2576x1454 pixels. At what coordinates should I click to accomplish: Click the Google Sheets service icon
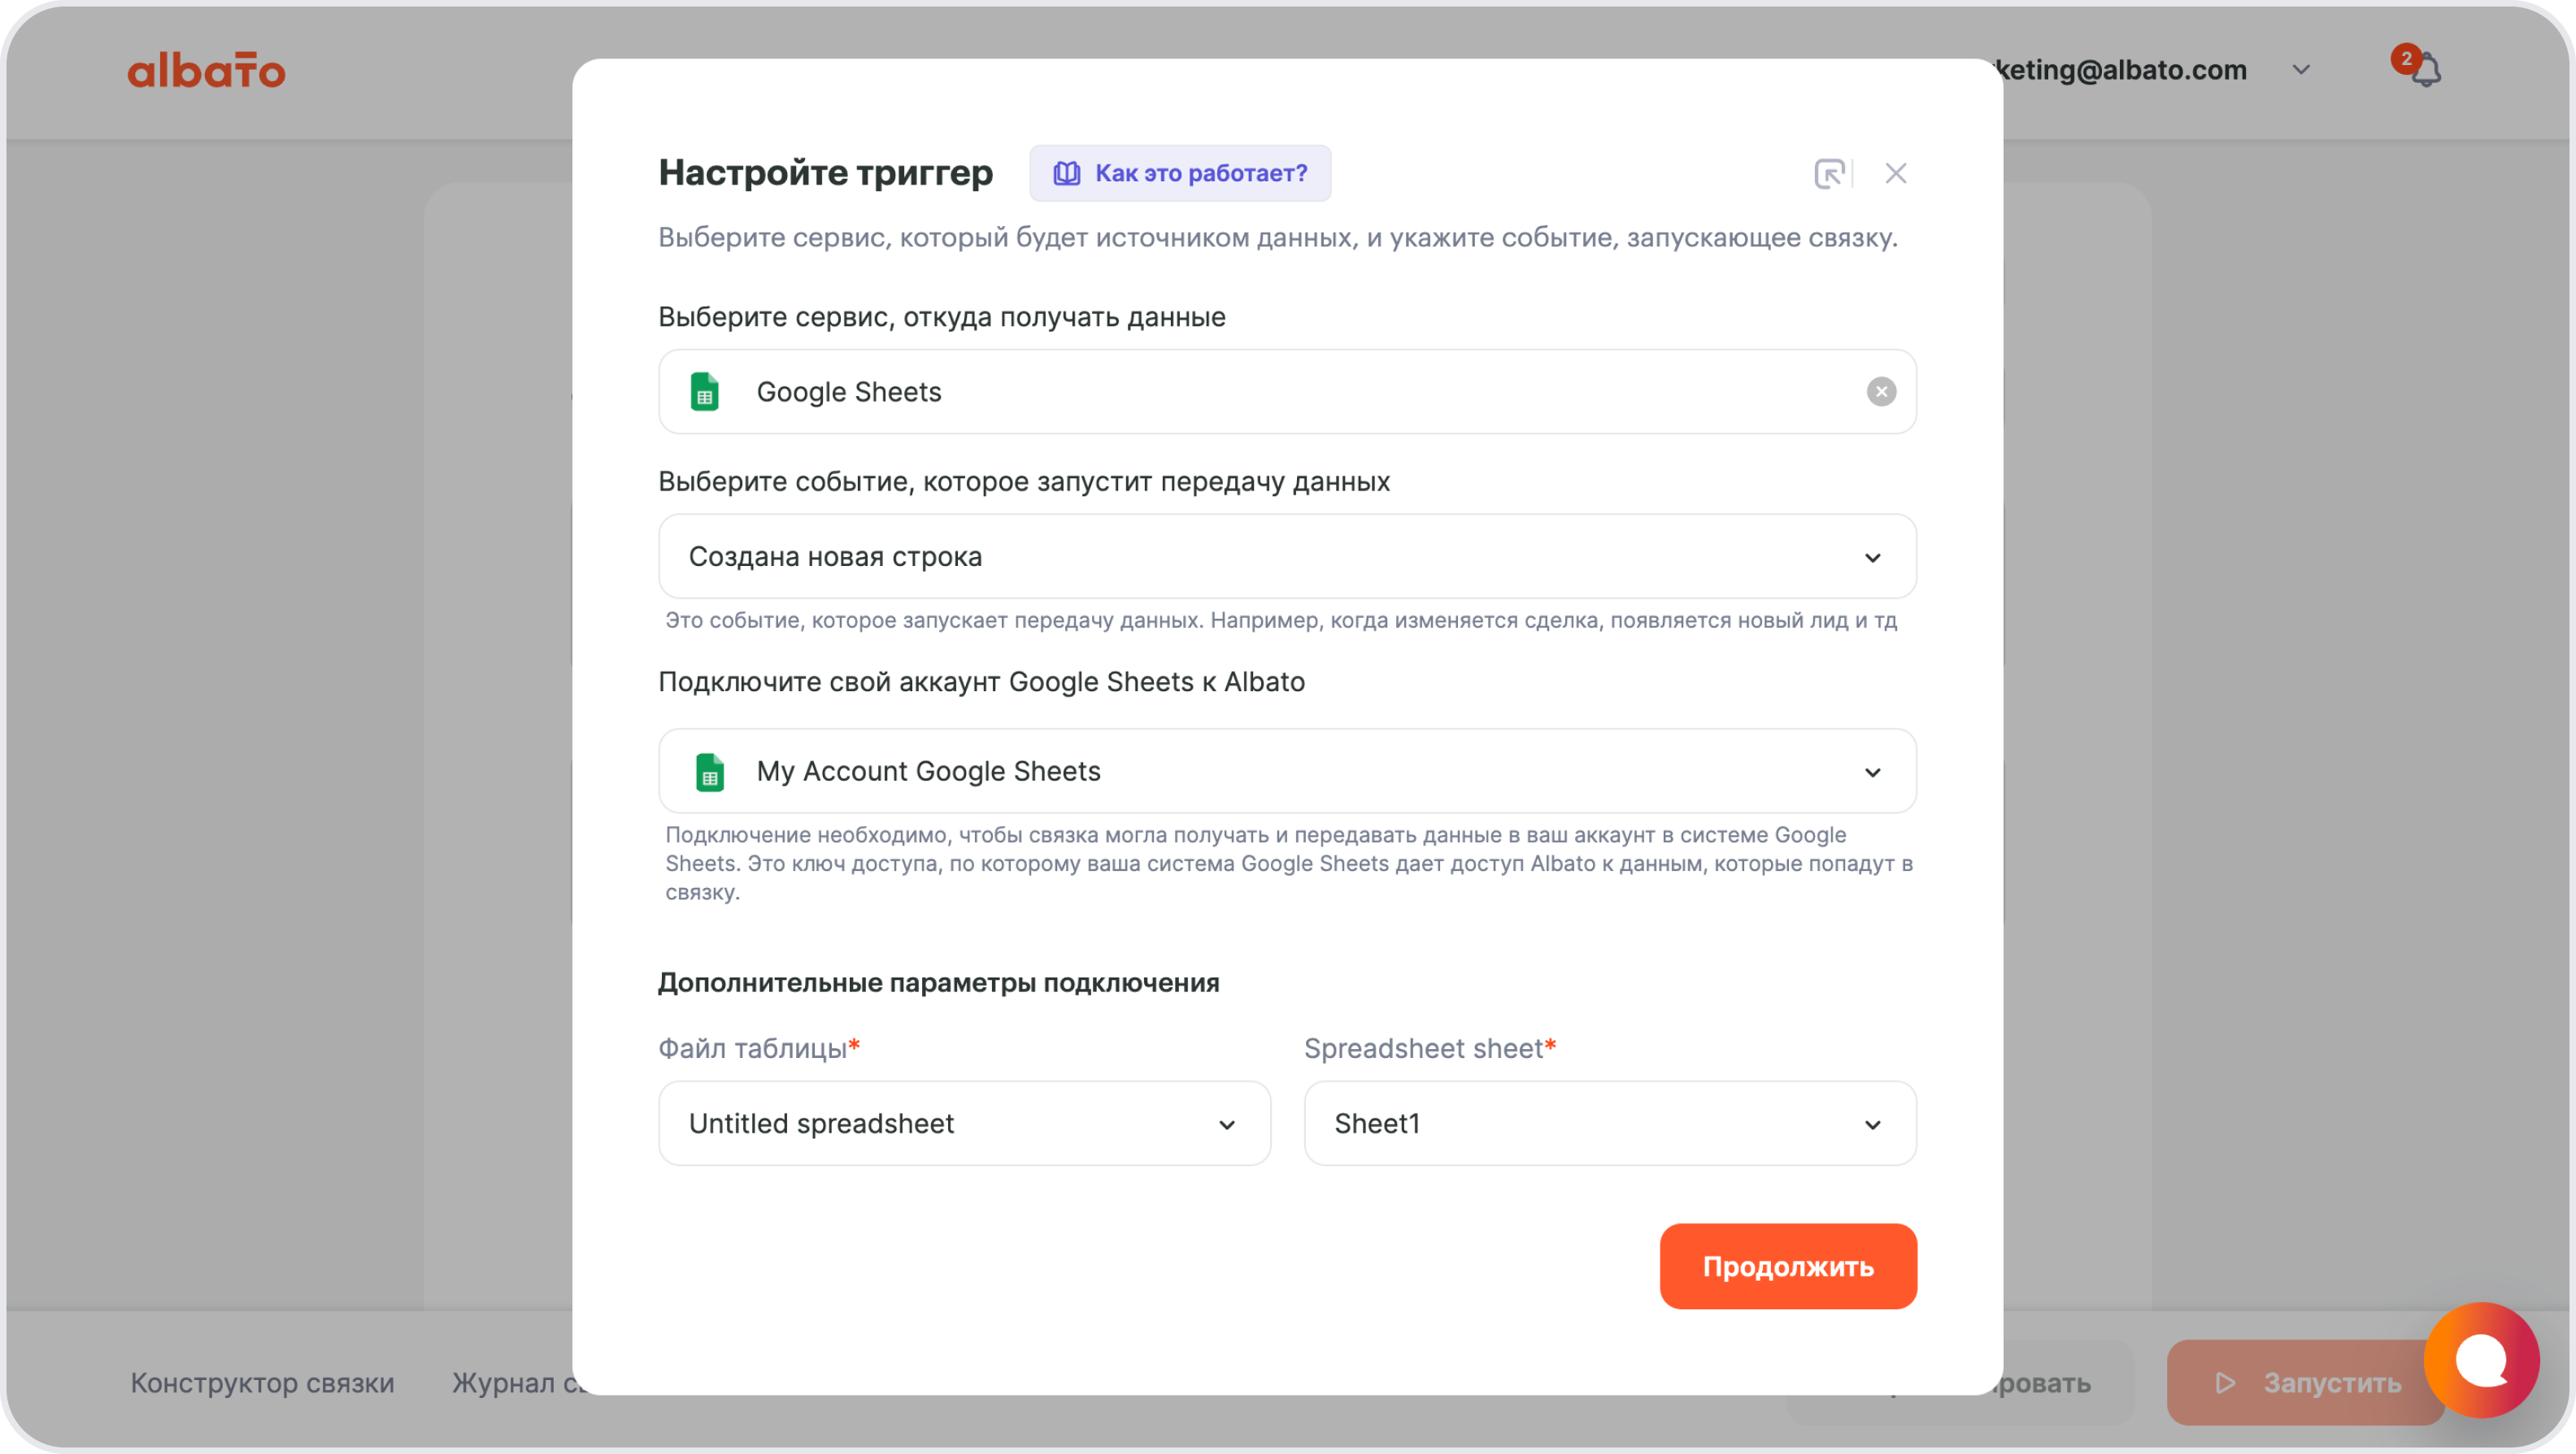[705, 392]
